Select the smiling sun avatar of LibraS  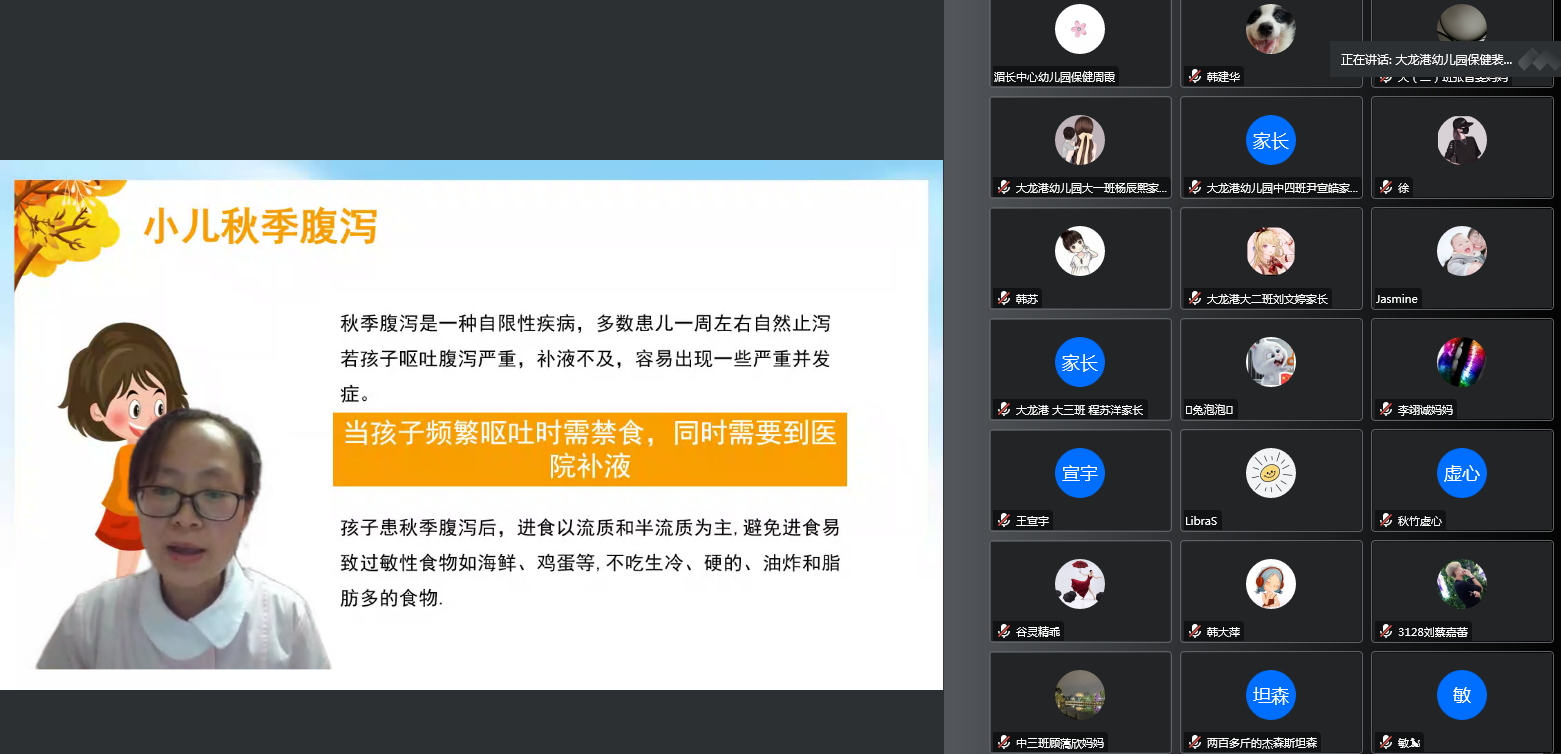click(x=1271, y=473)
